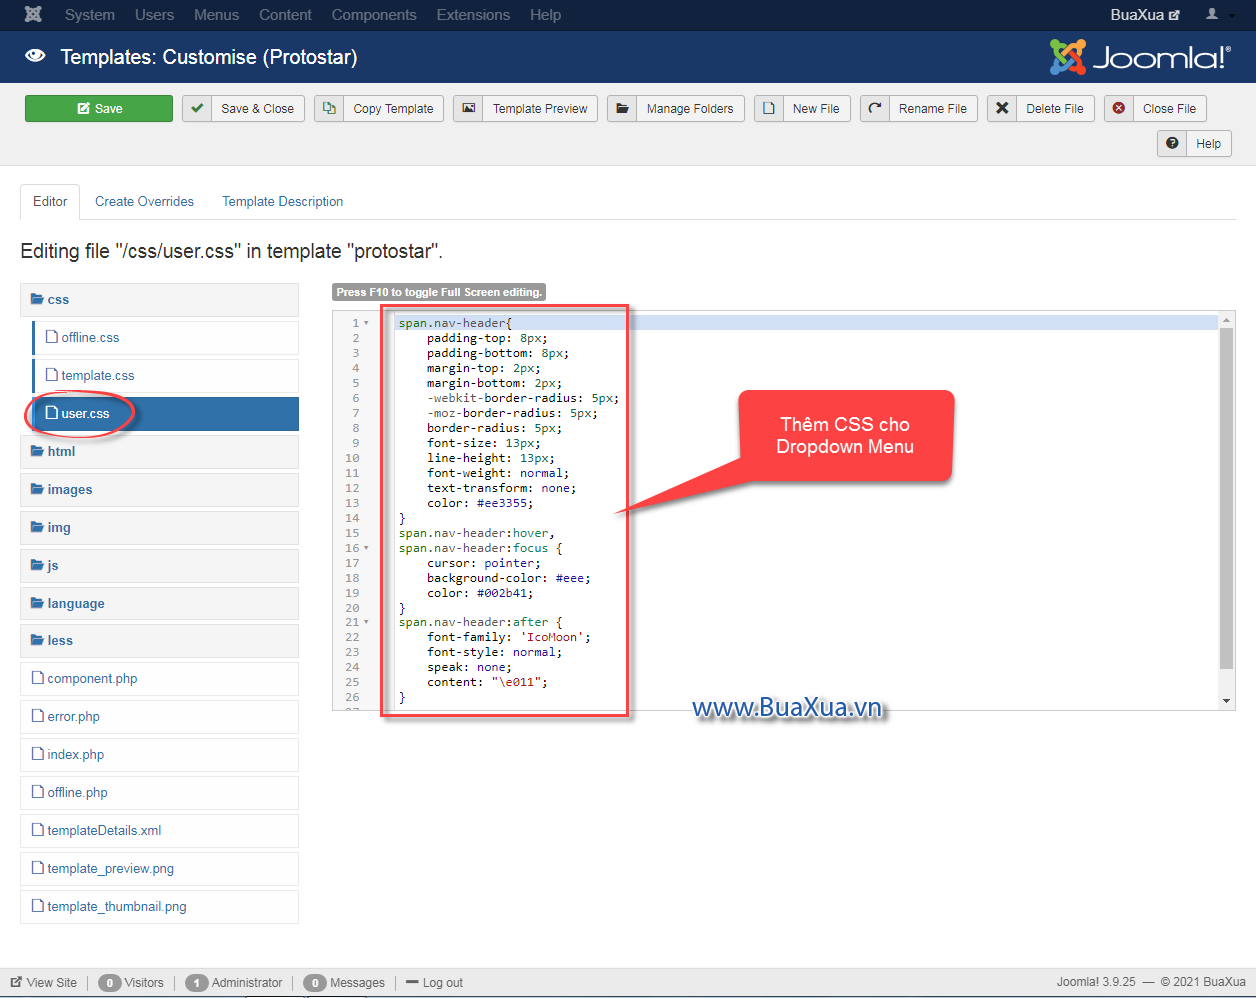Click the red cancel icon of Close File
The image size is (1256, 998).
[1119, 109]
